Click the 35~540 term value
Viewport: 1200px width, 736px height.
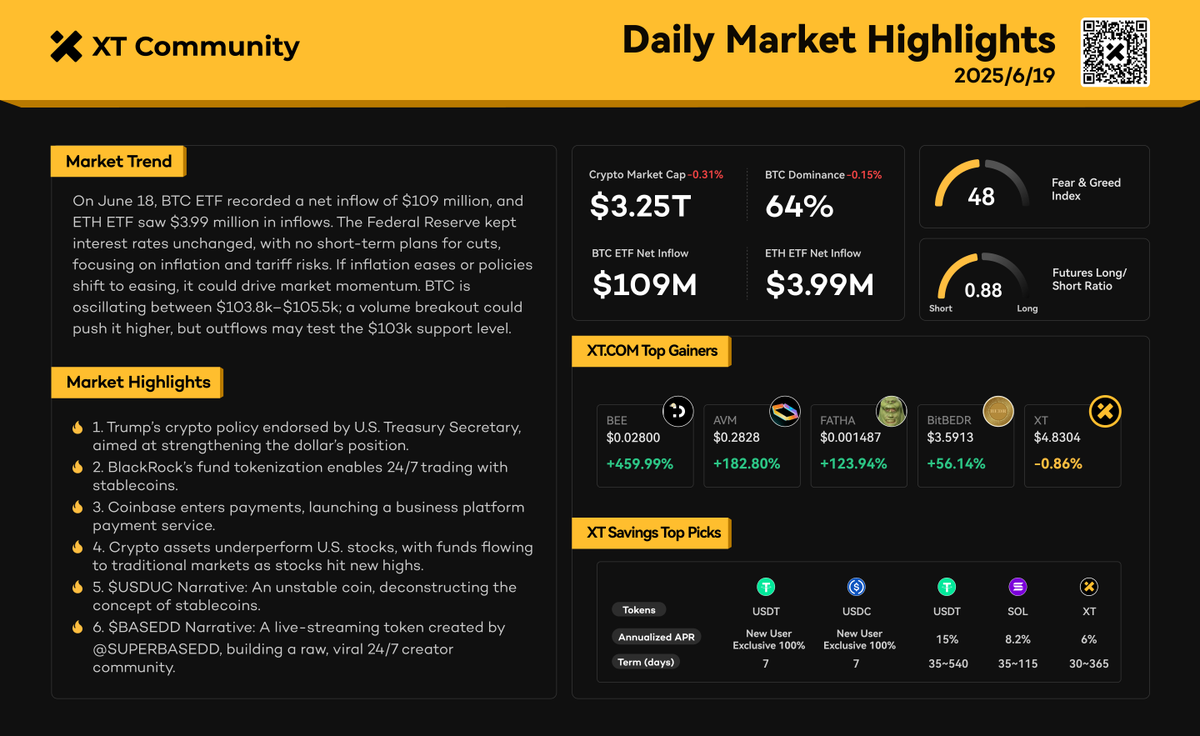946,664
